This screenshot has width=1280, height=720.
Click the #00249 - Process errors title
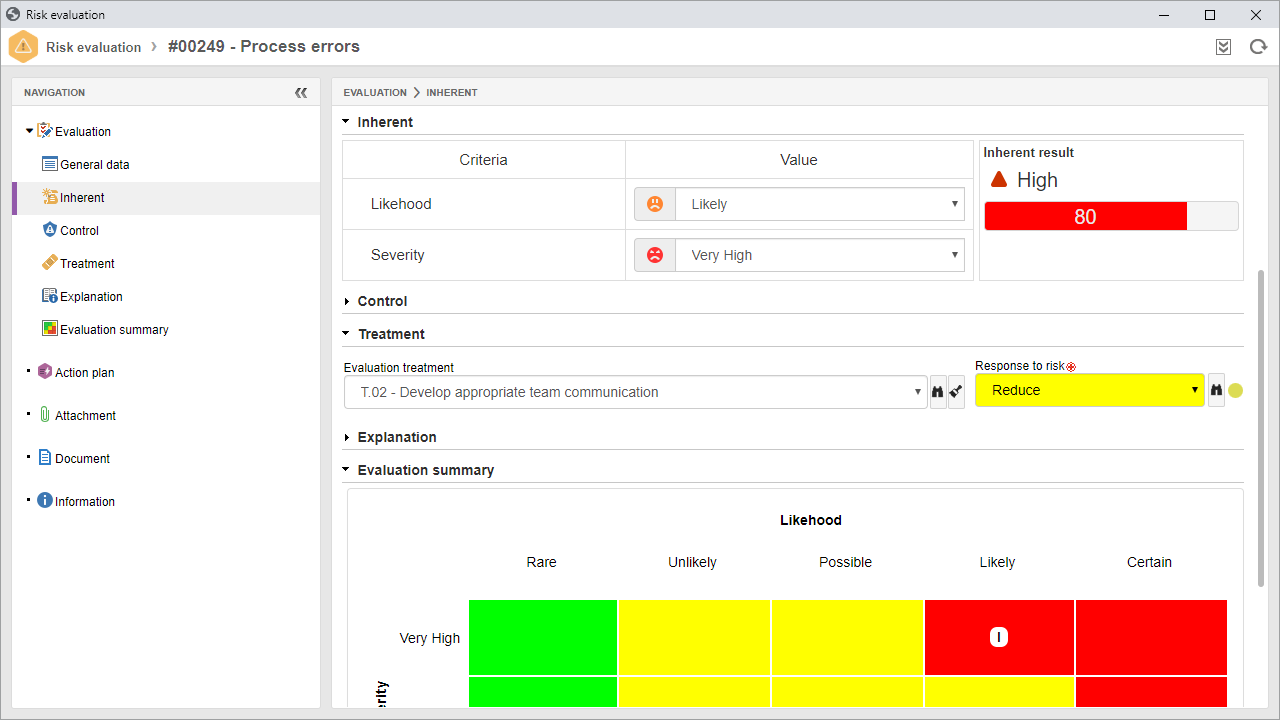tap(264, 47)
